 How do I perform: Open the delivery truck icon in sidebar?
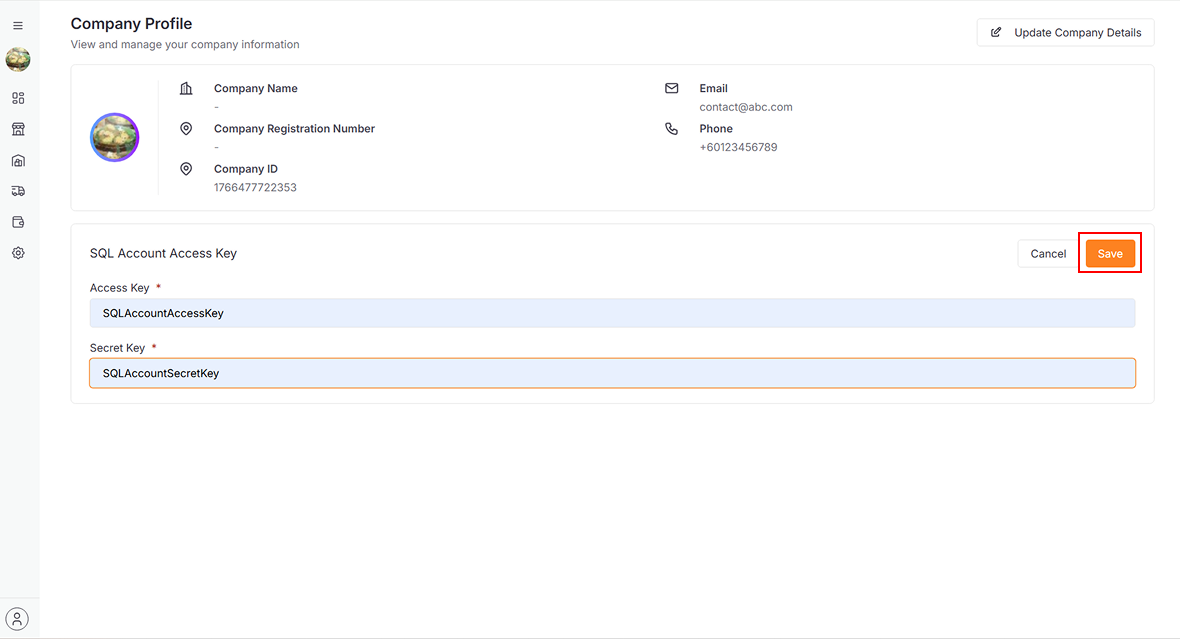click(18, 191)
